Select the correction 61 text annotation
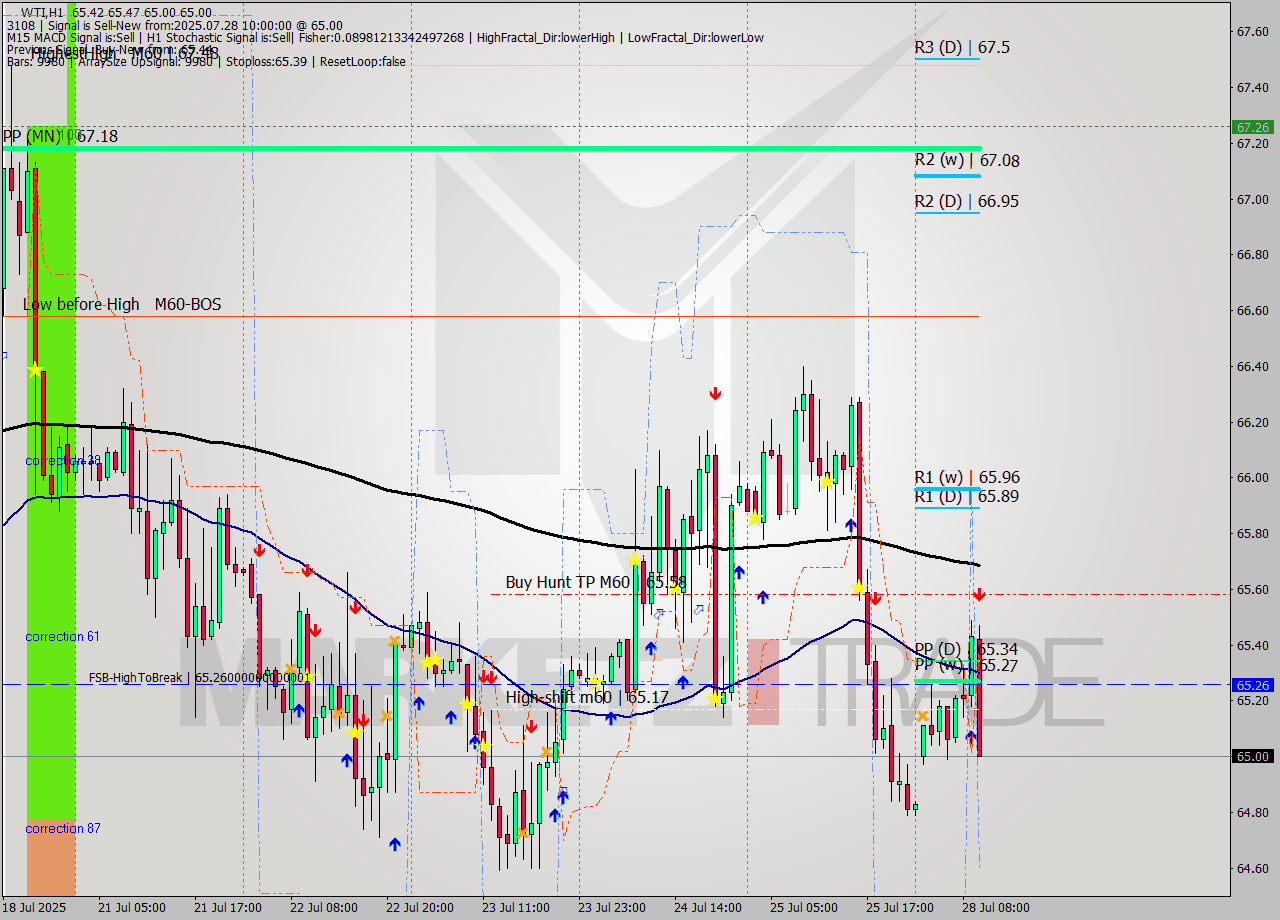Viewport: 1280px width, 920px height. pyautogui.click(x=62, y=637)
